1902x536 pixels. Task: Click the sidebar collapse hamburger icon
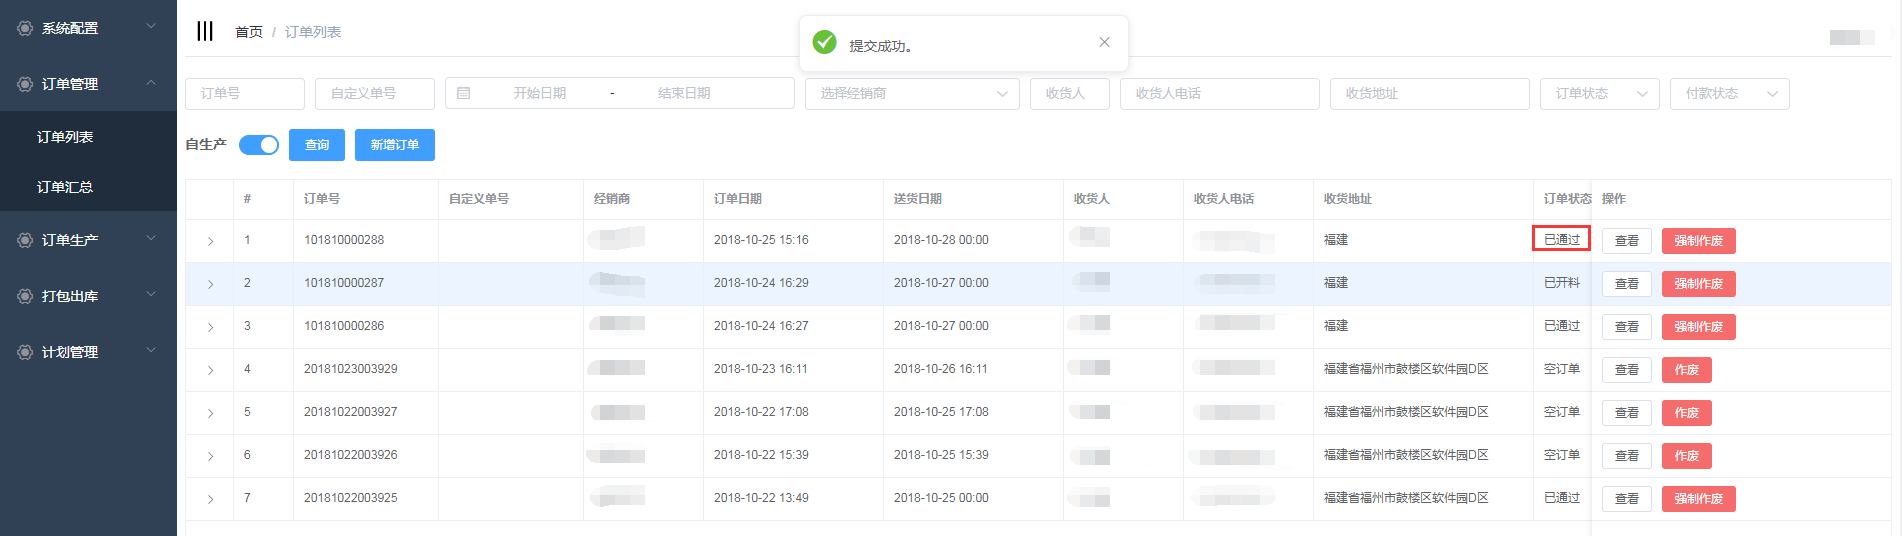(x=205, y=31)
